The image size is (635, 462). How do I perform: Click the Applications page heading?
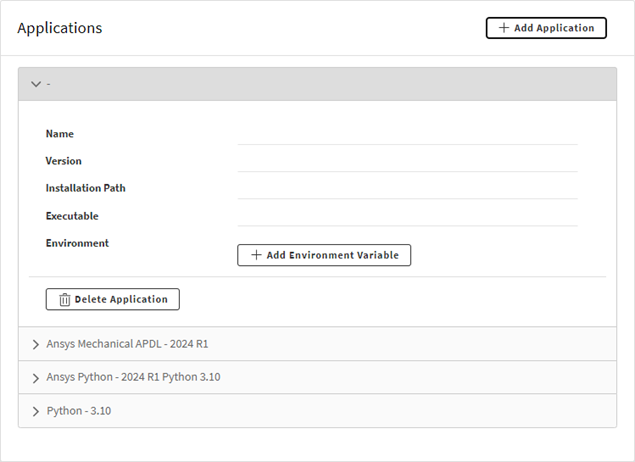pyautogui.click(x=60, y=28)
